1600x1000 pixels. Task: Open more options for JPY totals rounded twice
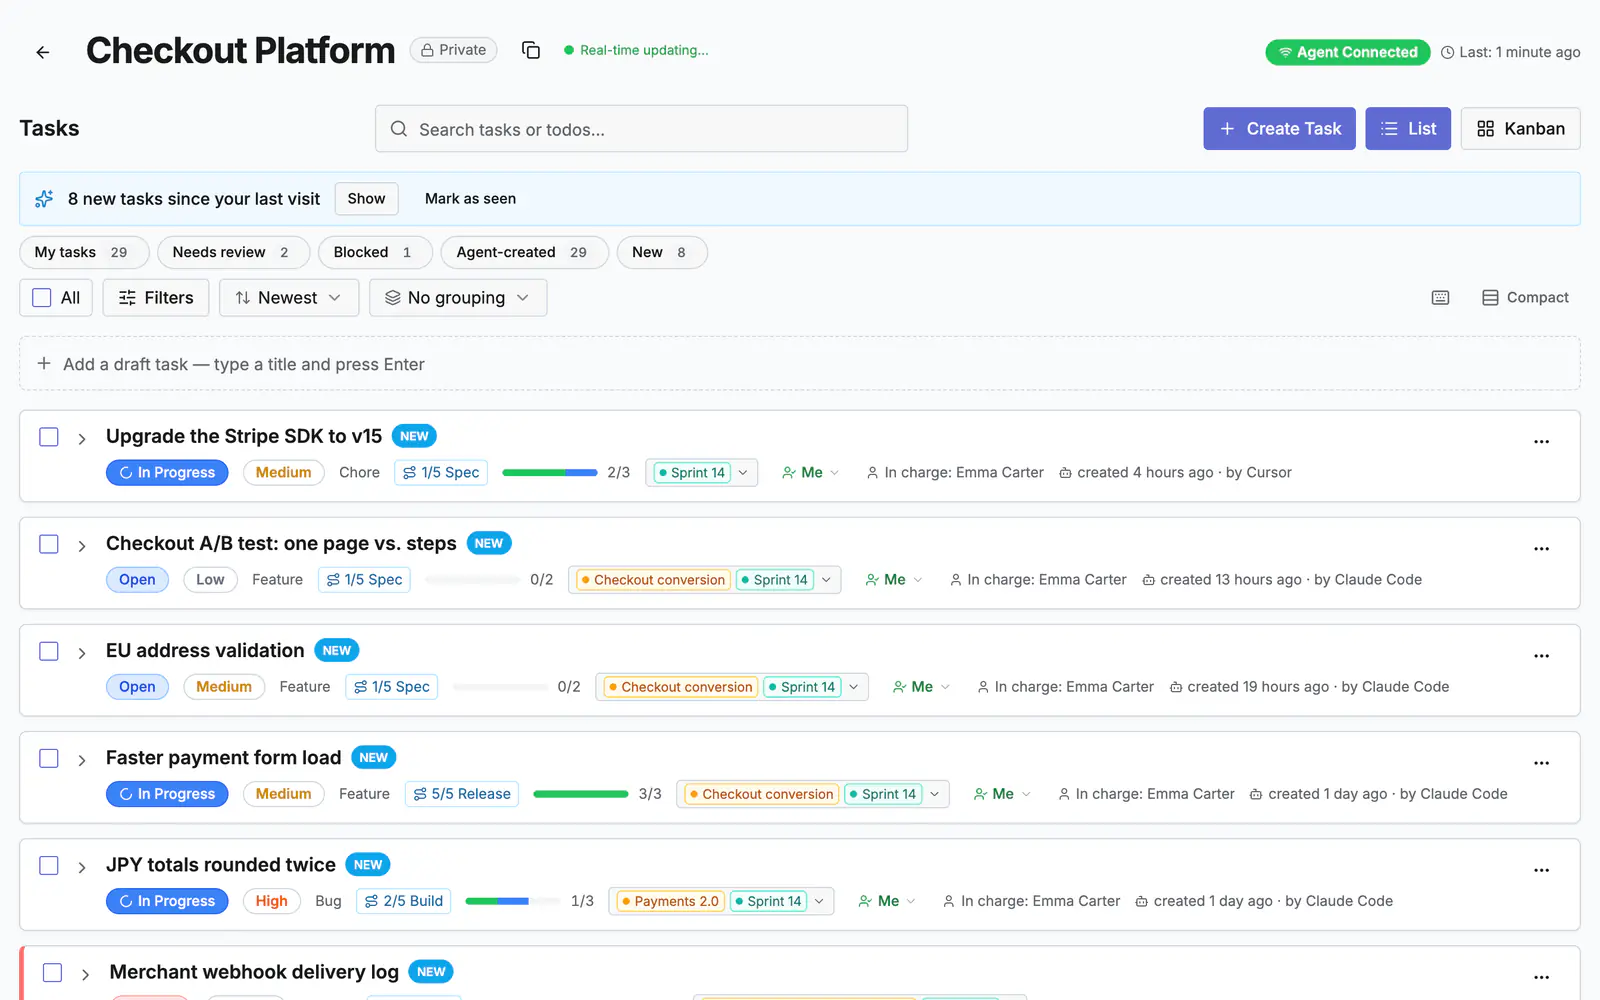[1541, 869]
